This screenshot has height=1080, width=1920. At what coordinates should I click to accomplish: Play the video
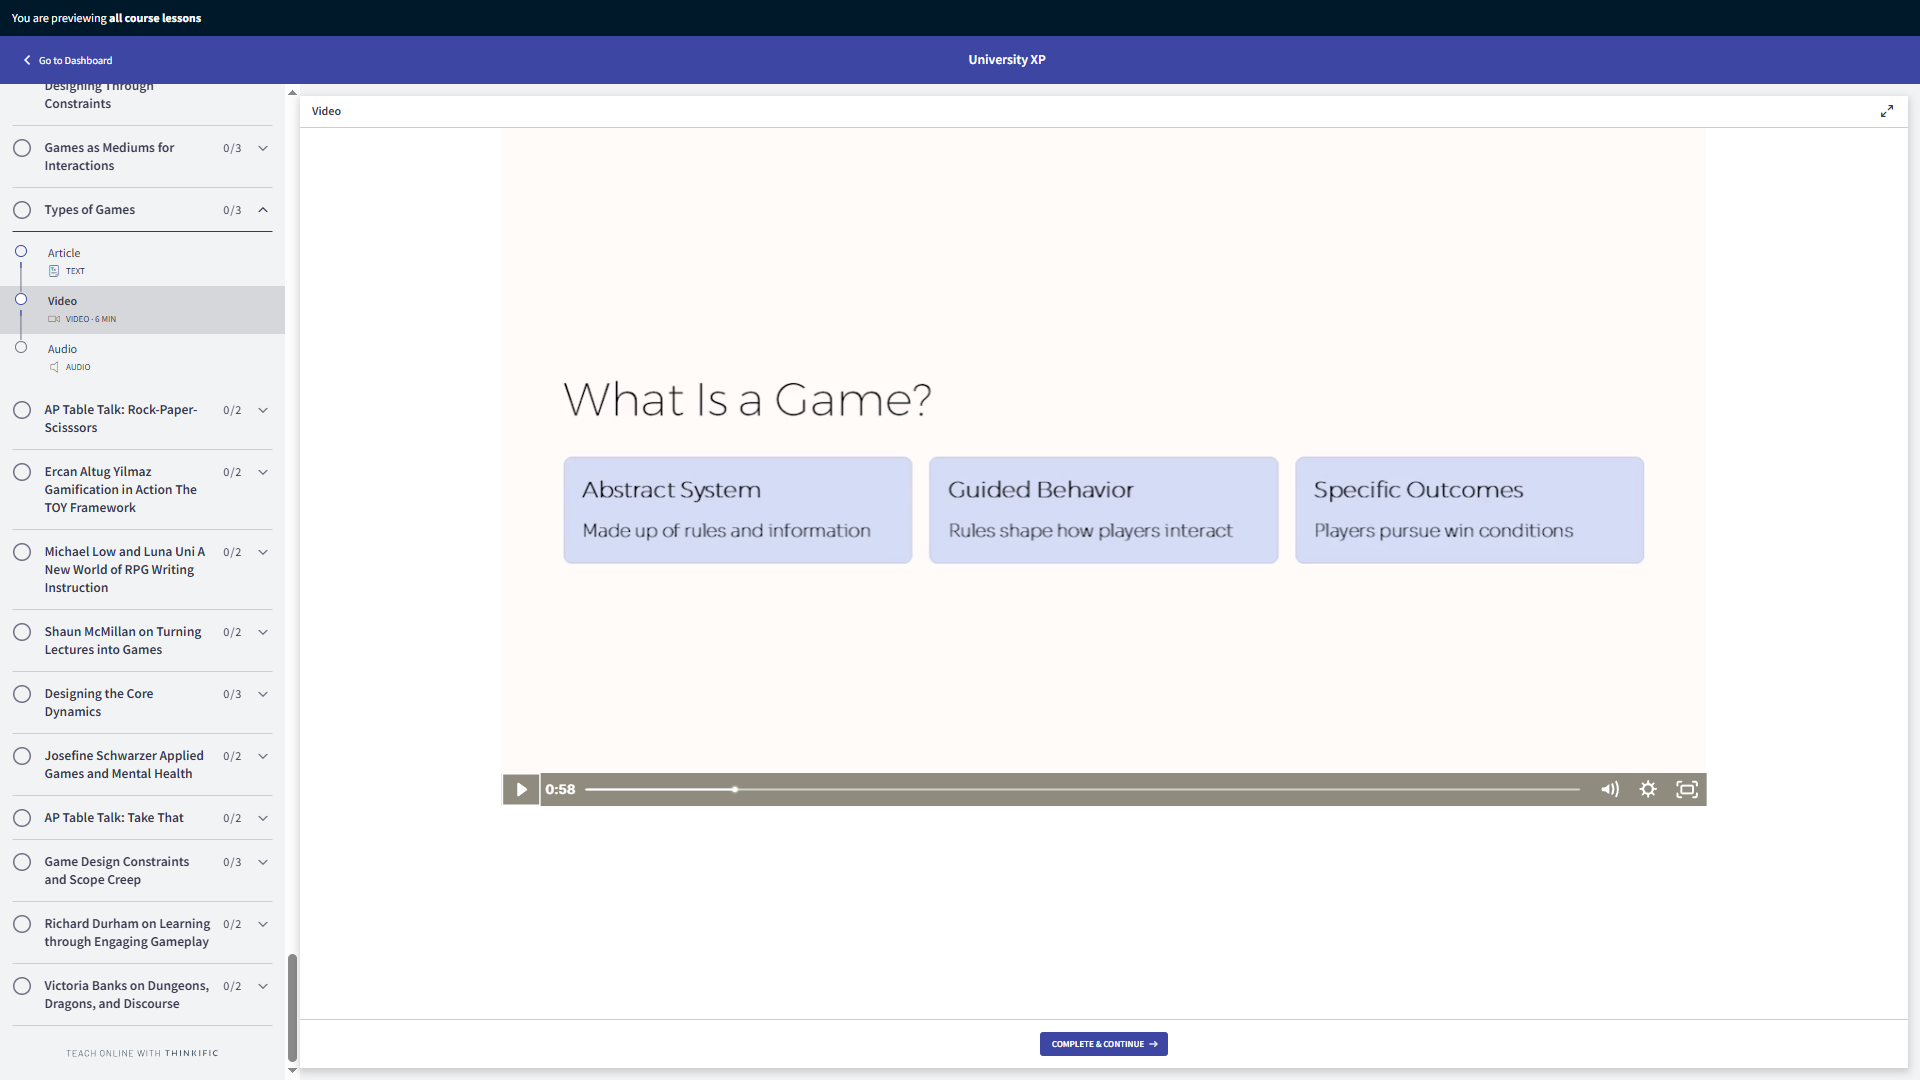(x=520, y=789)
